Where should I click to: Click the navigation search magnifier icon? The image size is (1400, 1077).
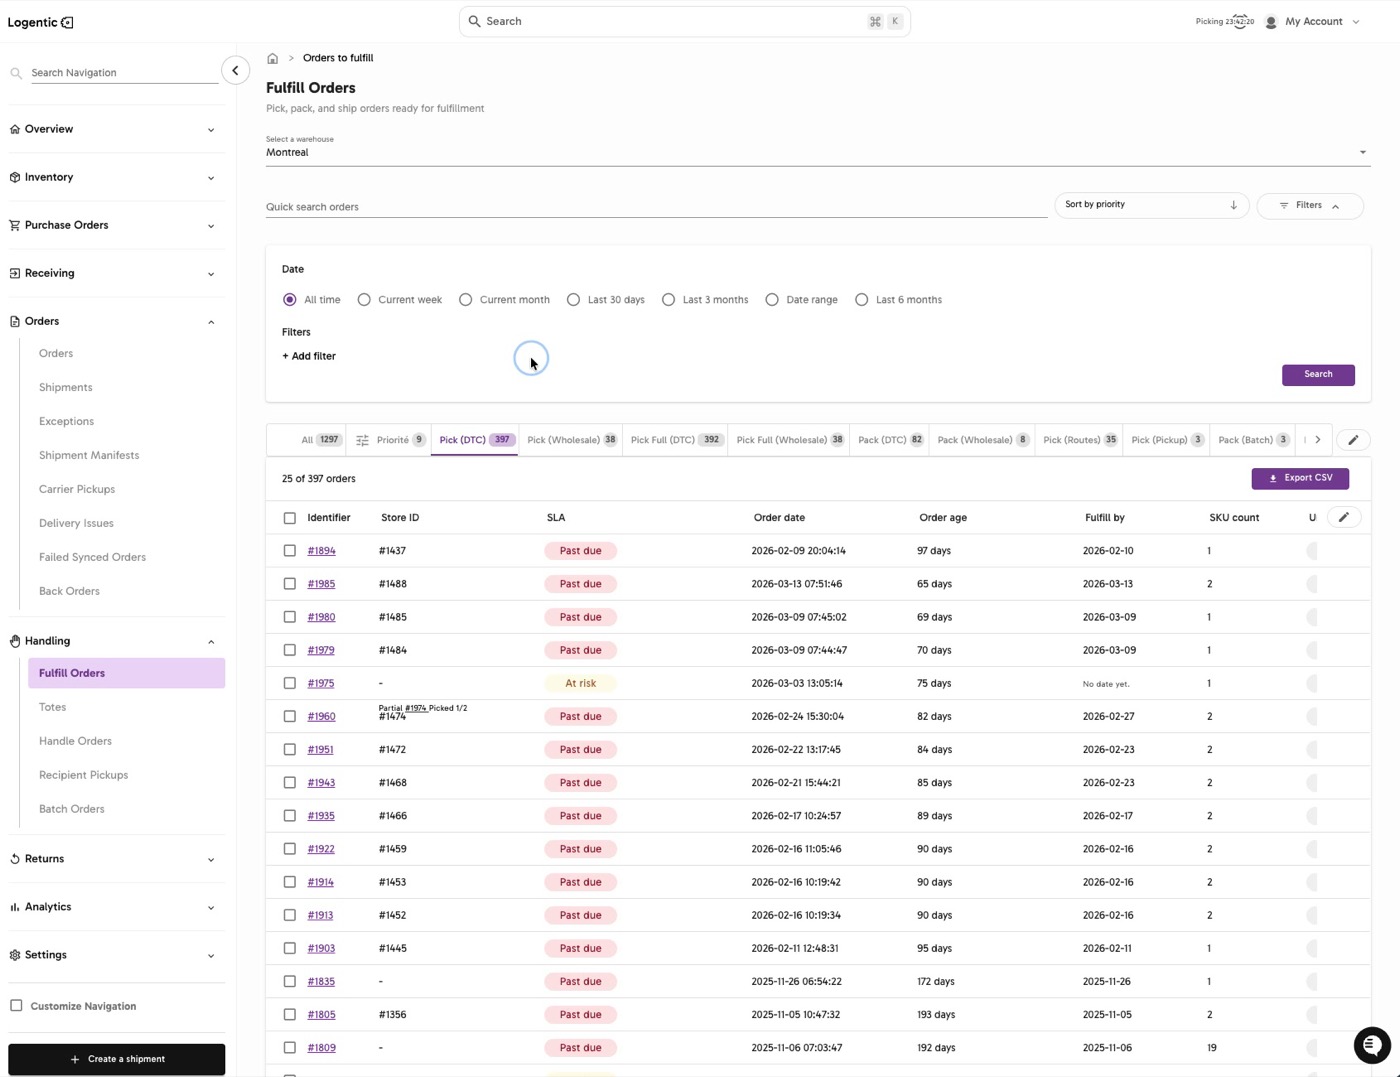click(x=16, y=73)
